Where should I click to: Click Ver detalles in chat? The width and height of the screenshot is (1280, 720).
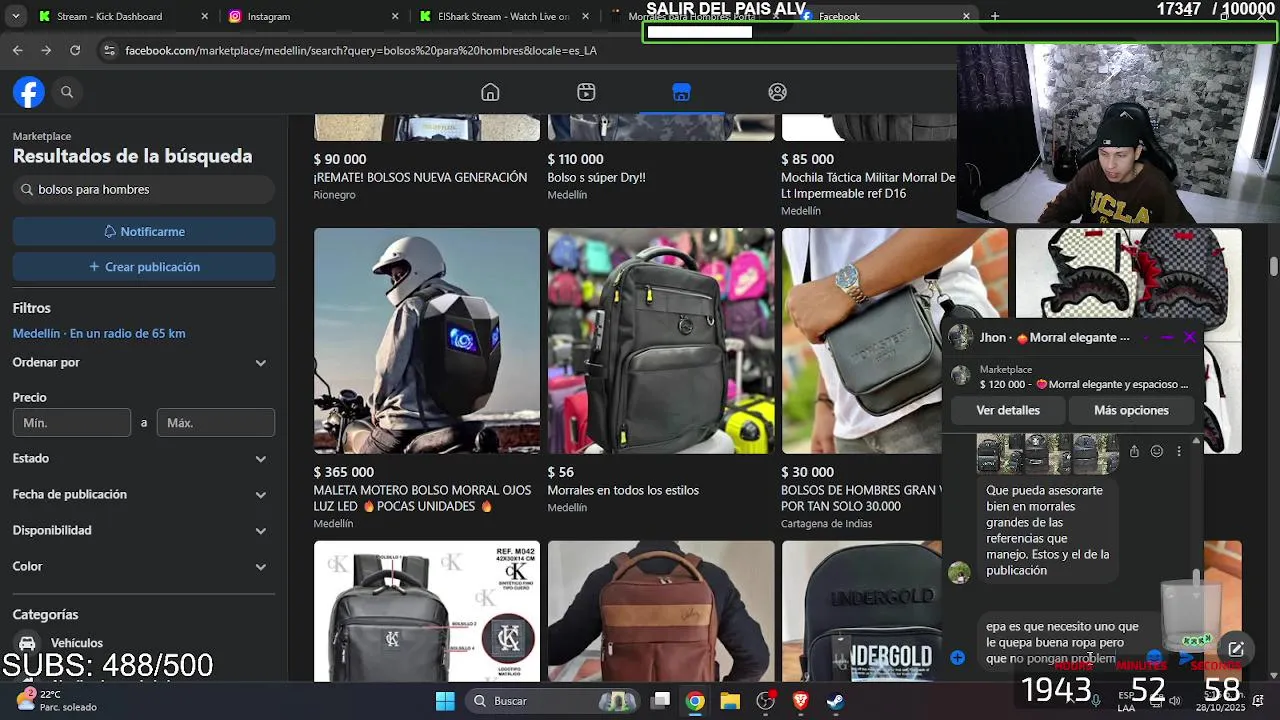point(1008,410)
